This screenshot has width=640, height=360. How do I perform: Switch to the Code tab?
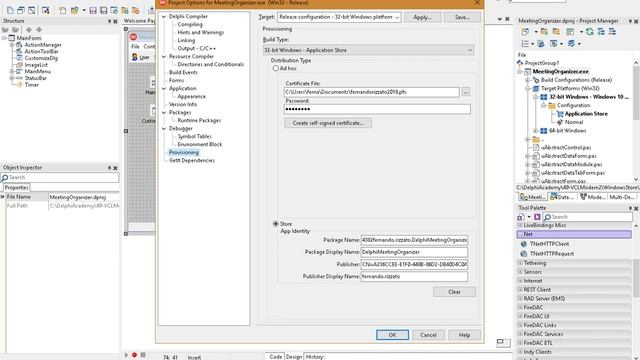[276, 357]
